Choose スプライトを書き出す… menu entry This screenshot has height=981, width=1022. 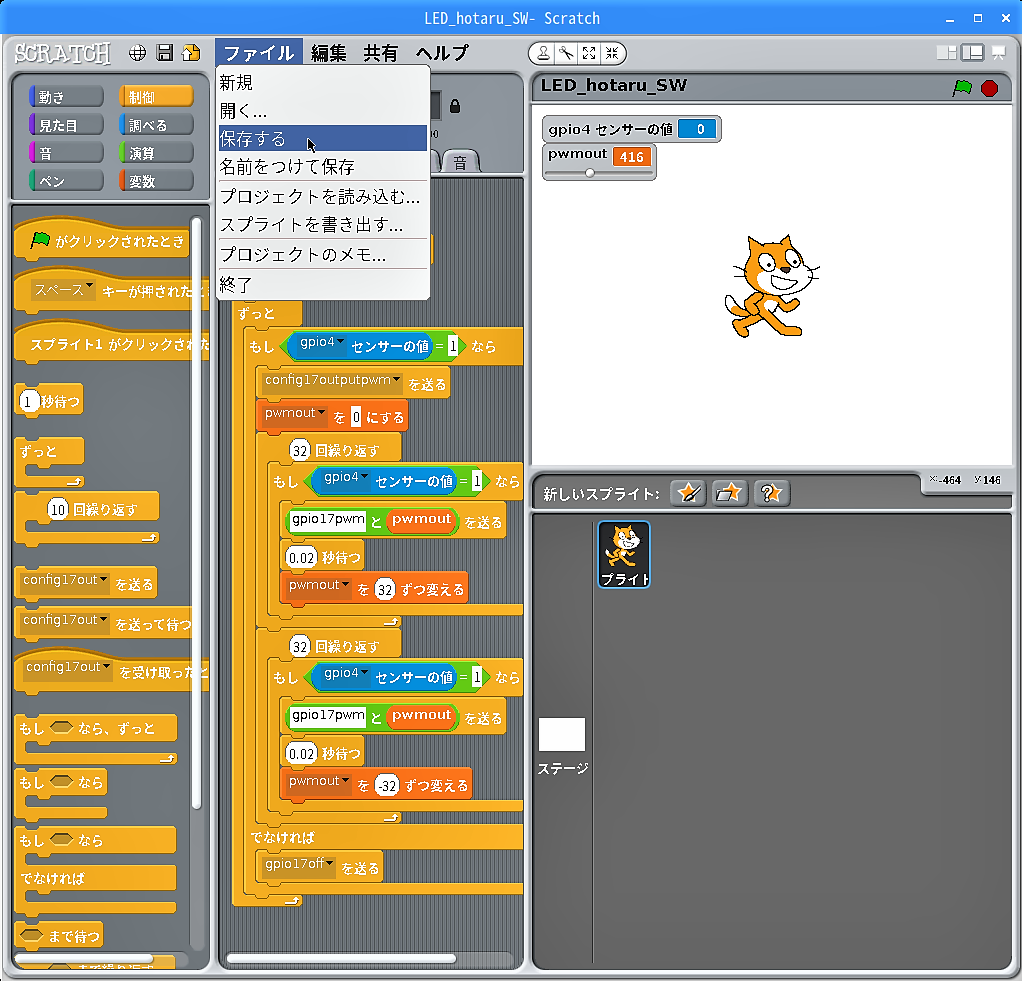(323, 224)
